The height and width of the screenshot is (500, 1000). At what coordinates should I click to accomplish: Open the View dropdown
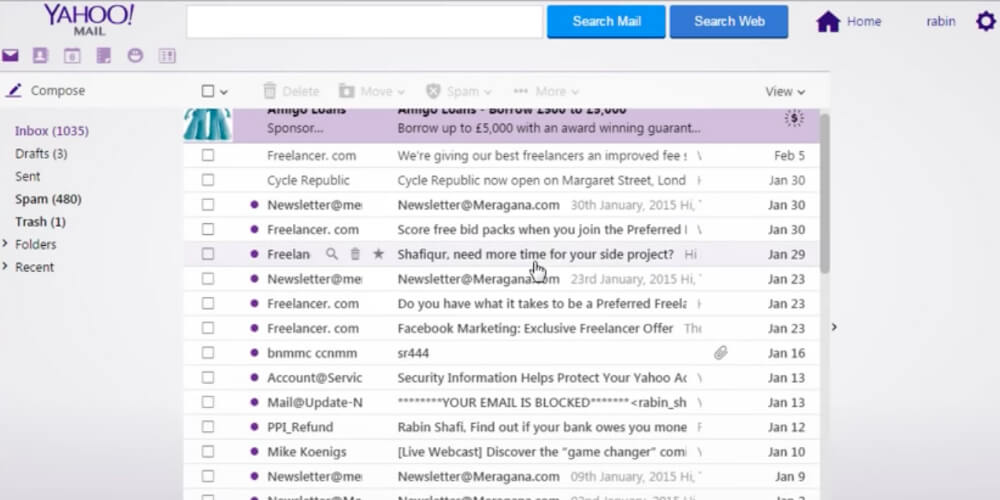785,91
